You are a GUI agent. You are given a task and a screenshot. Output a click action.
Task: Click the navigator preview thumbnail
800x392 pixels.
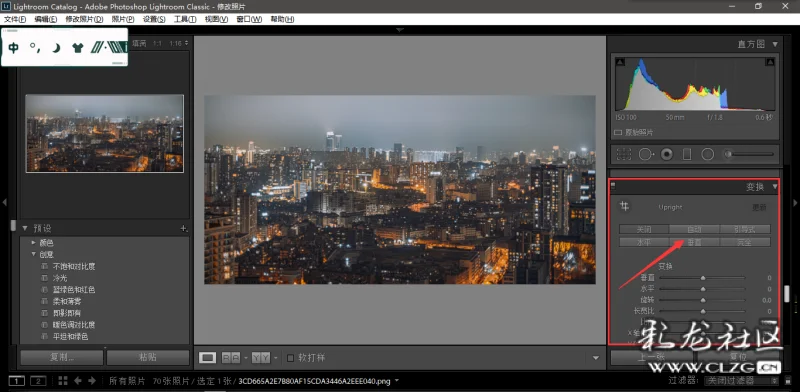coord(105,133)
